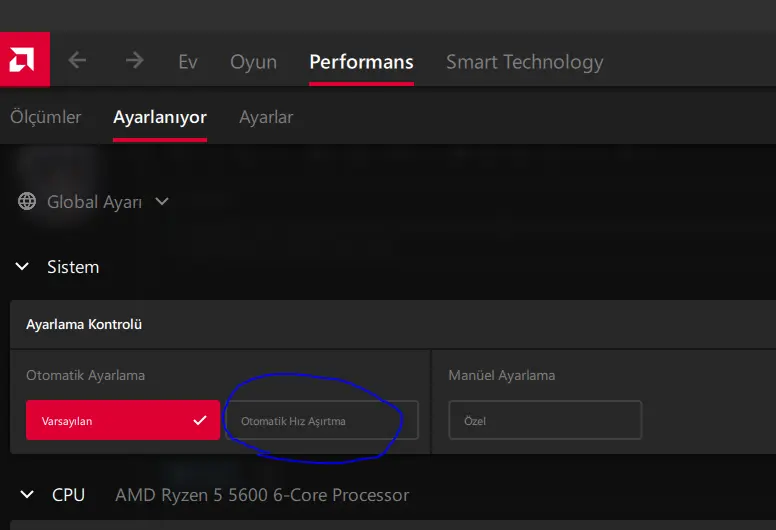Viewport: 776px width, 530px height.
Task: Select the Varsayılan tuning option
Action: point(123,420)
